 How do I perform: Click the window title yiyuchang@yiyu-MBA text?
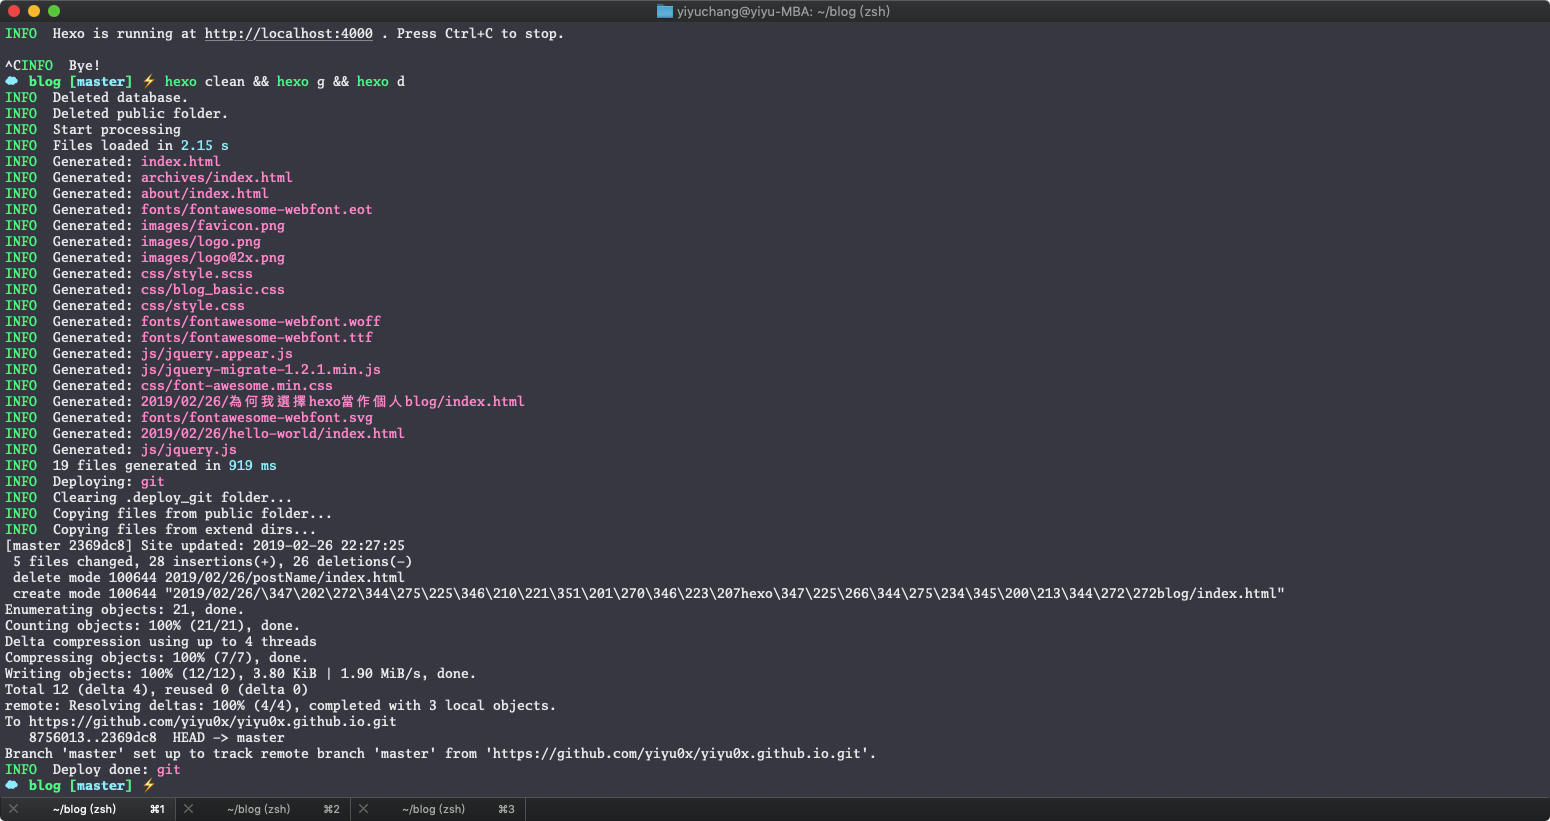[783, 11]
